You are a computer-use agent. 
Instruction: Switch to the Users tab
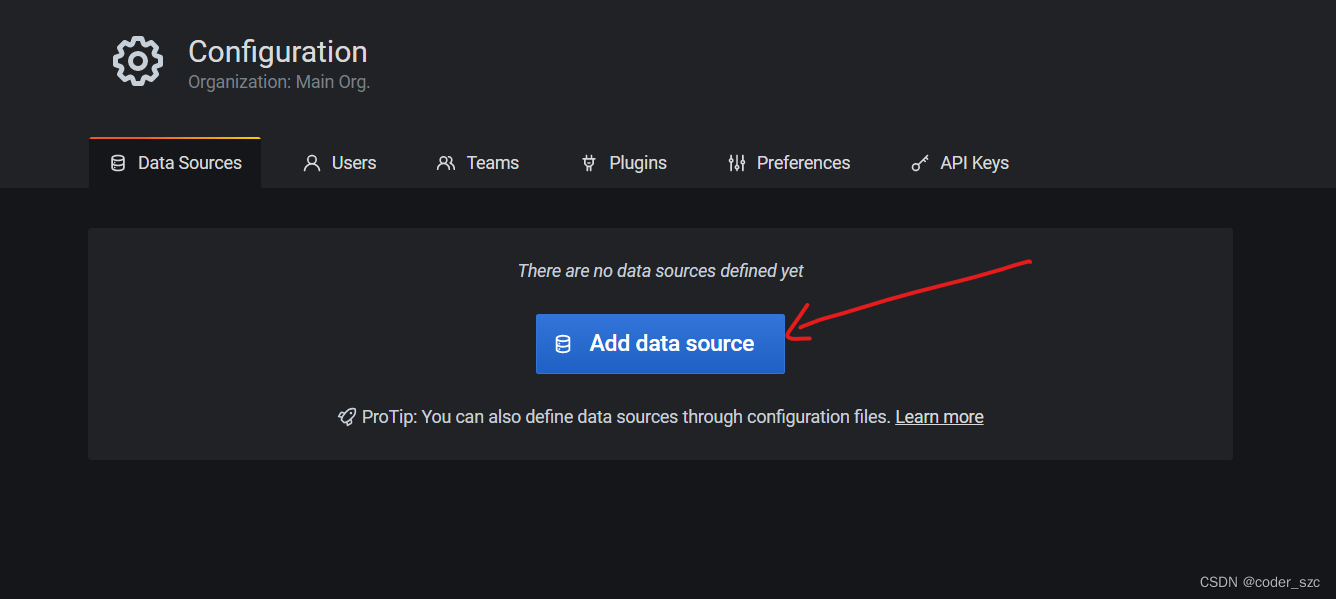340,163
